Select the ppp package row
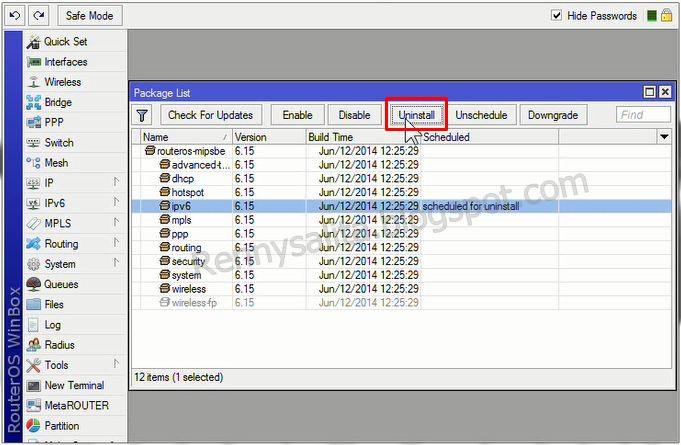 (x=402, y=234)
